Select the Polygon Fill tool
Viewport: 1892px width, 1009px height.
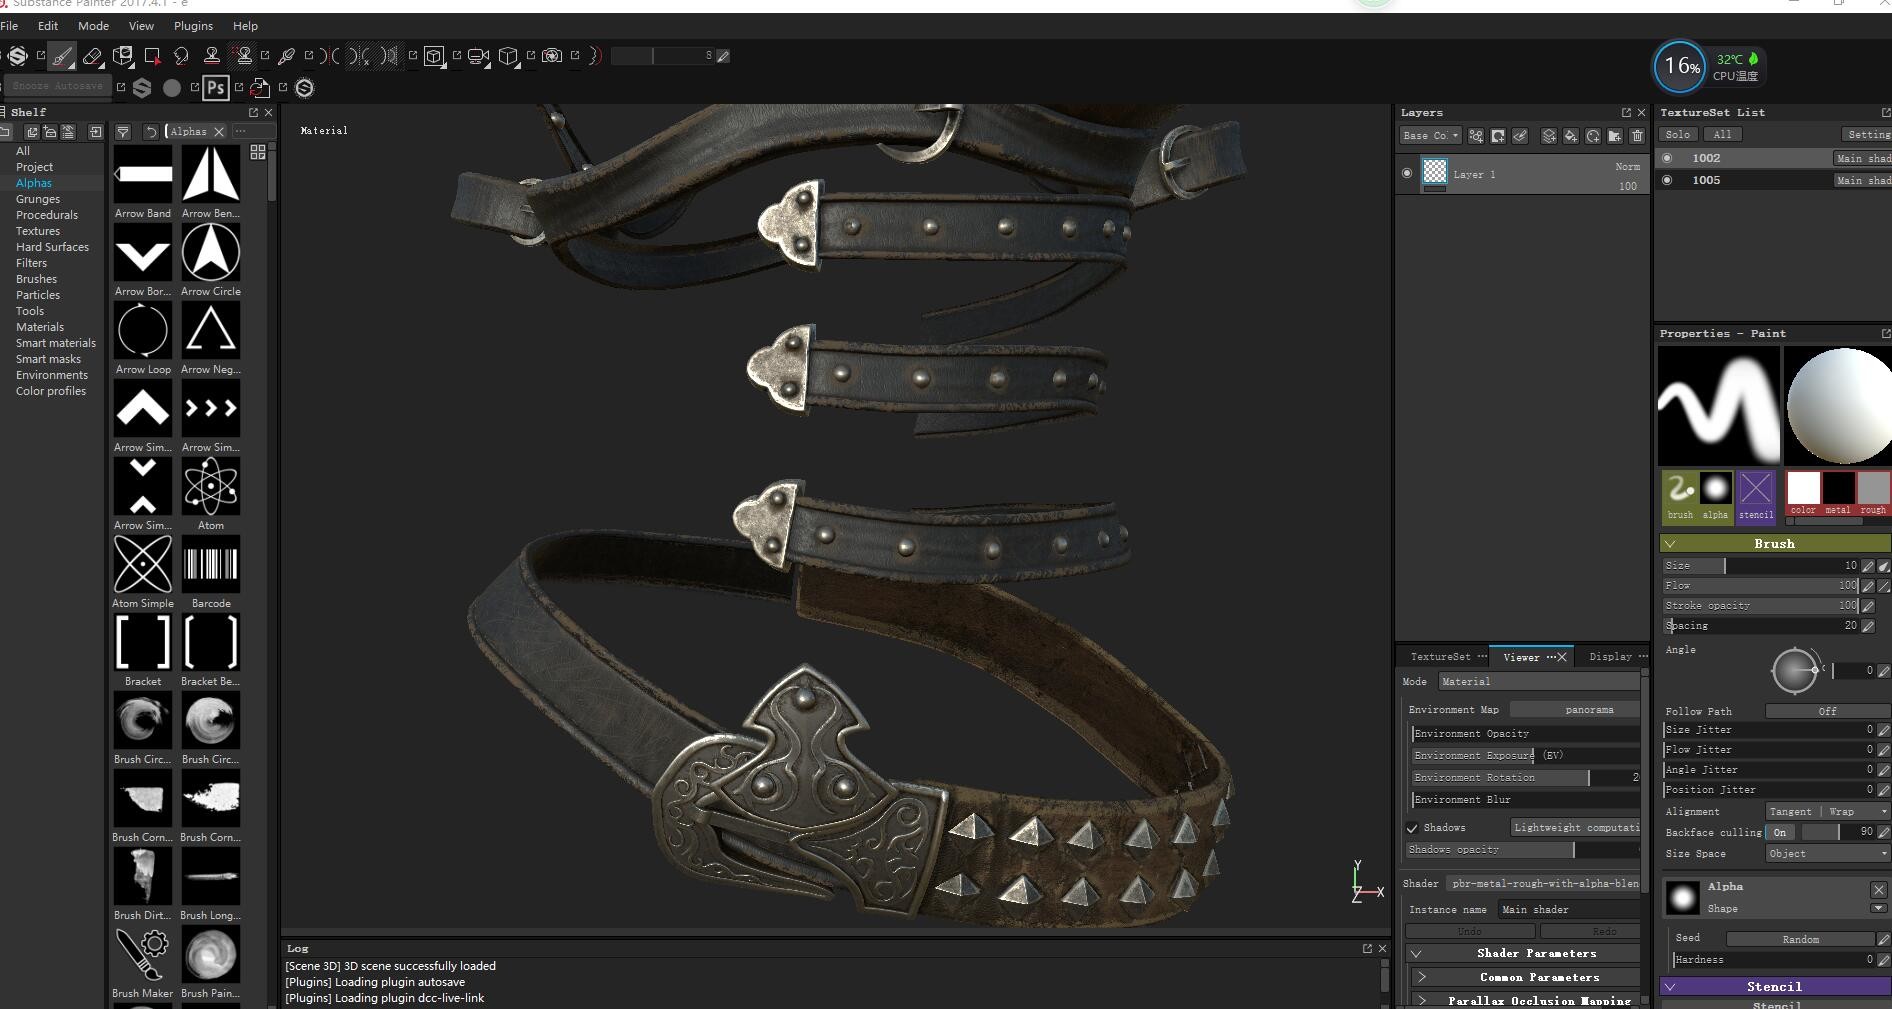click(x=152, y=56)
